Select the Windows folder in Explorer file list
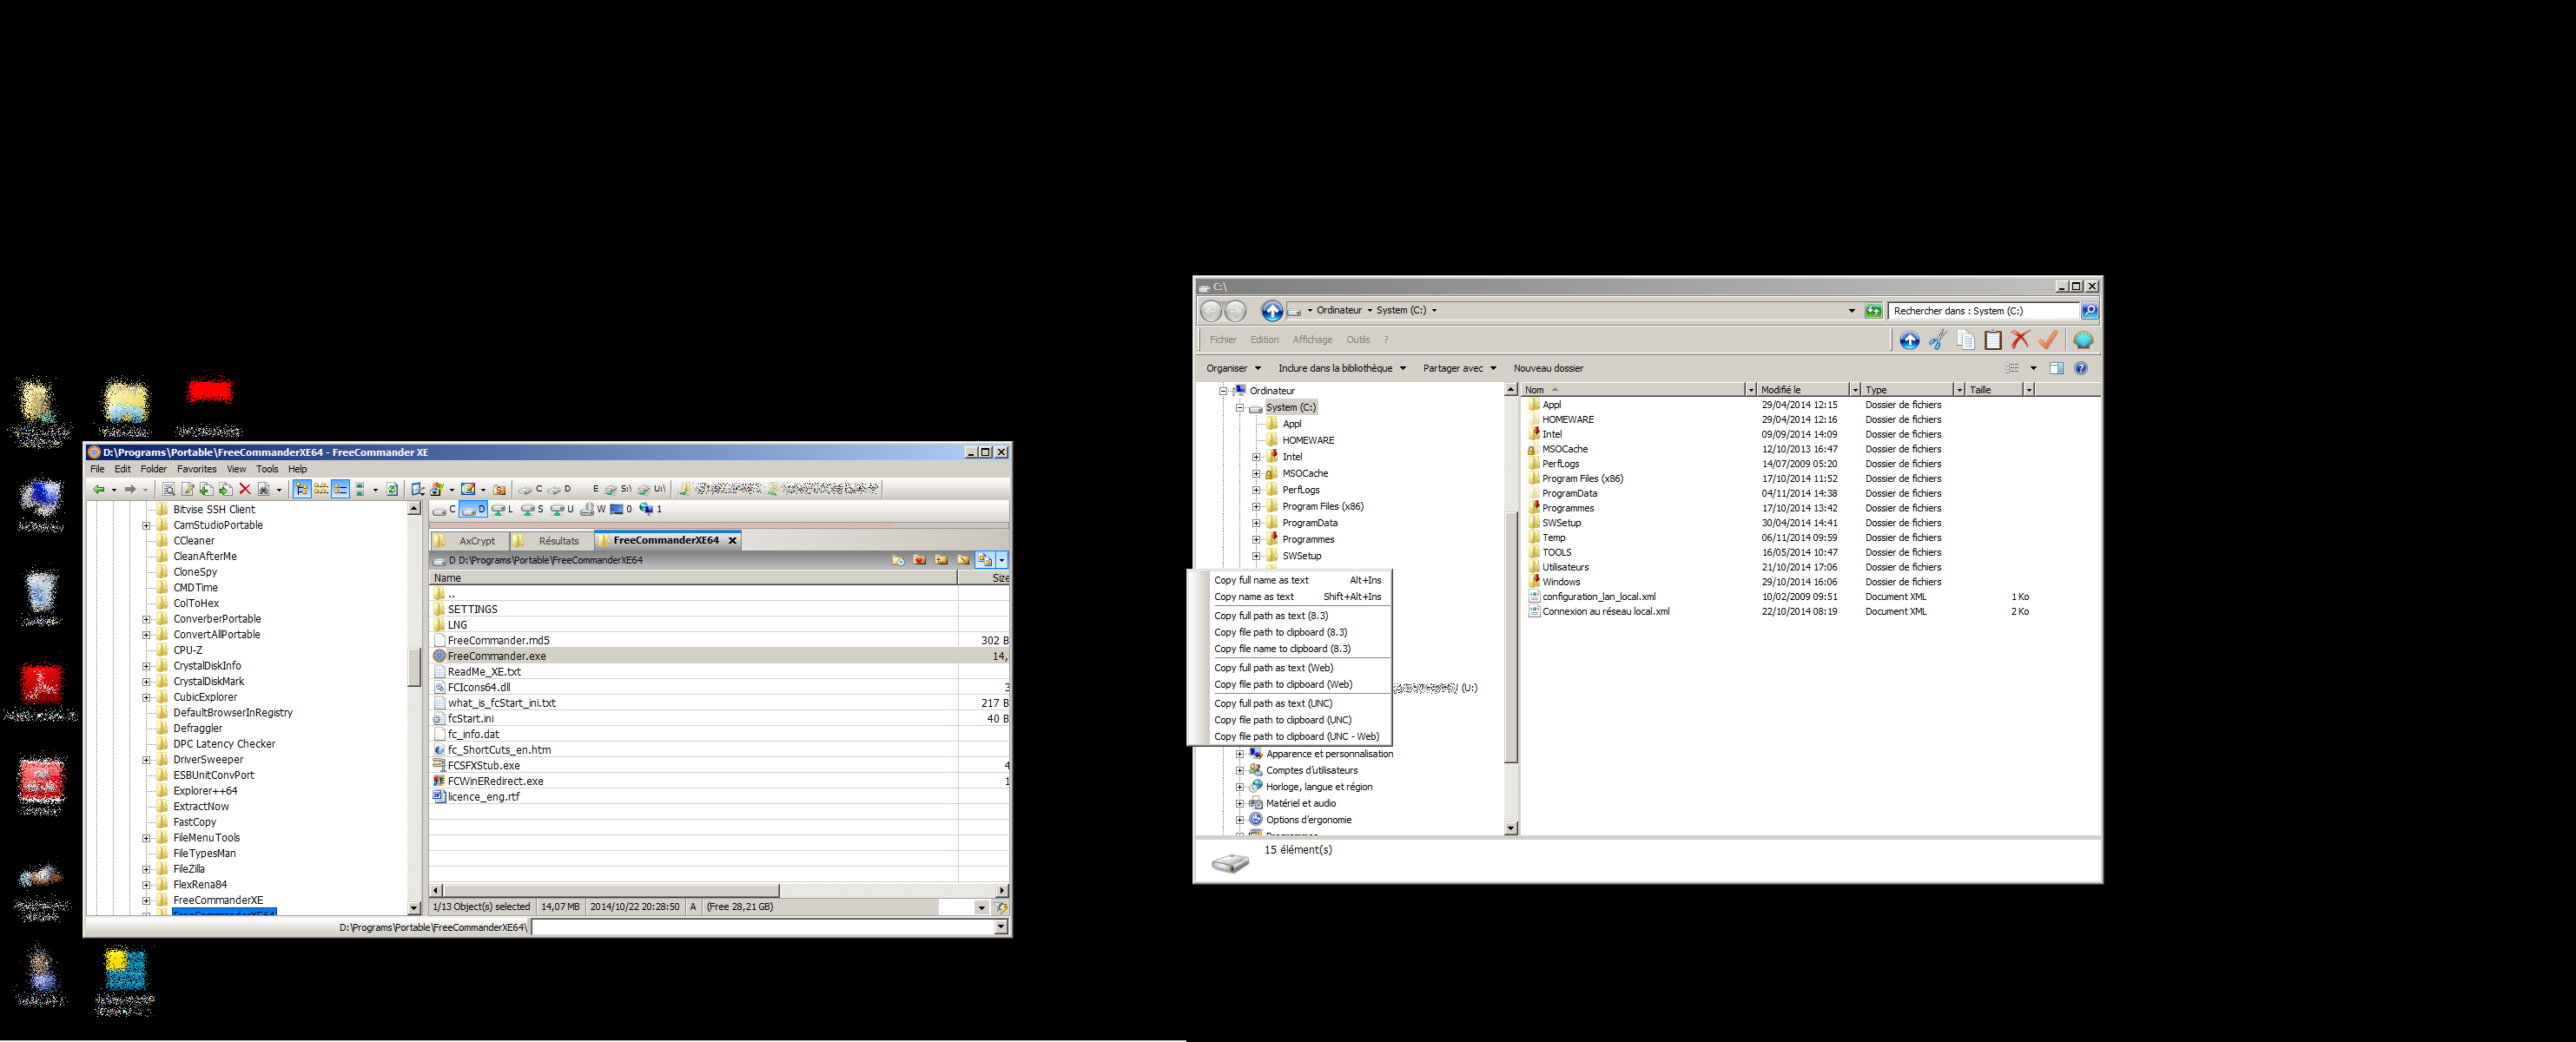Screen dimensions: 2576x1042 1560,582
